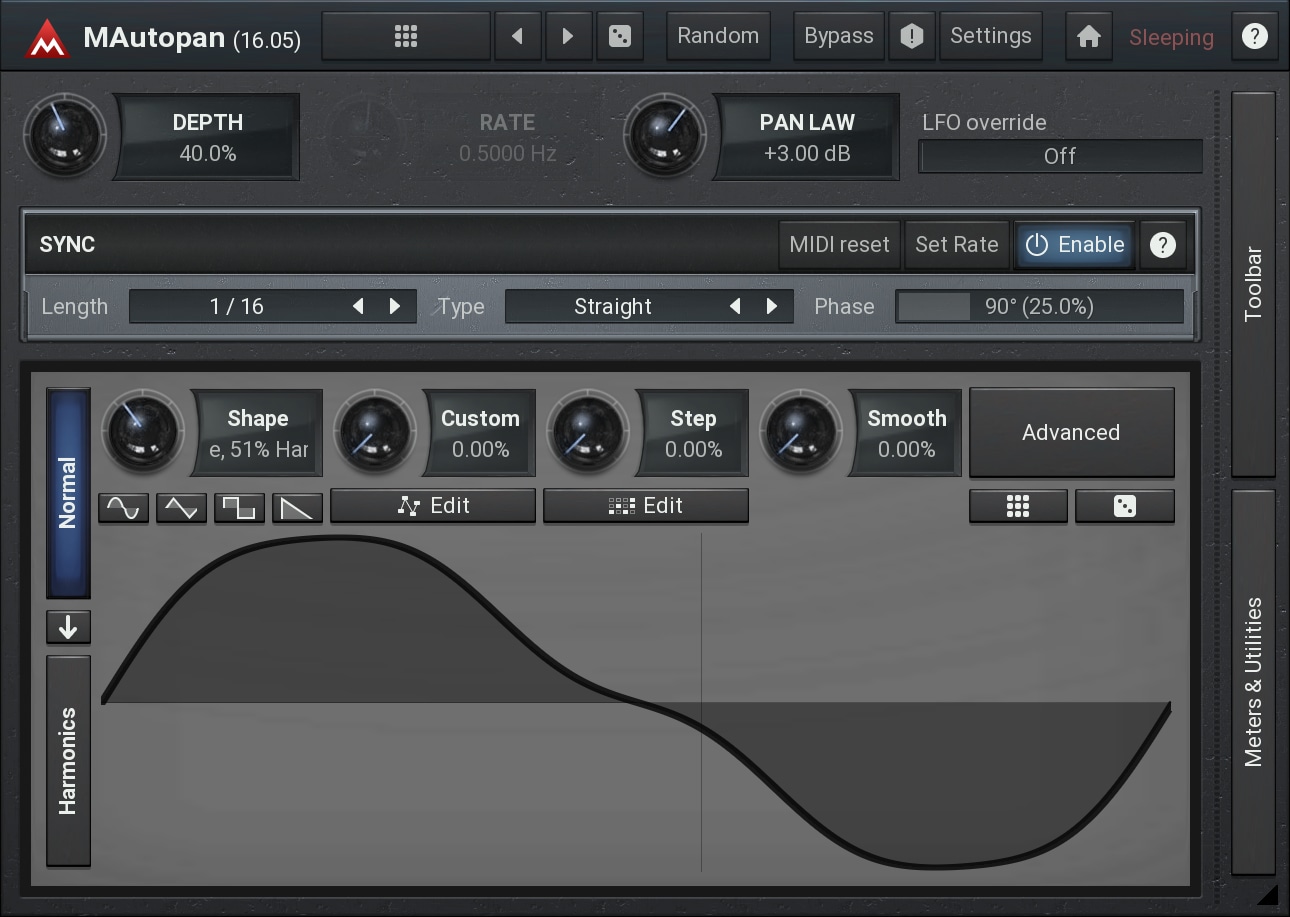The height and width of the screenshot is (917, 1290).
Task: Switch to the Harmonics tab
Action: tap(68, 761)
